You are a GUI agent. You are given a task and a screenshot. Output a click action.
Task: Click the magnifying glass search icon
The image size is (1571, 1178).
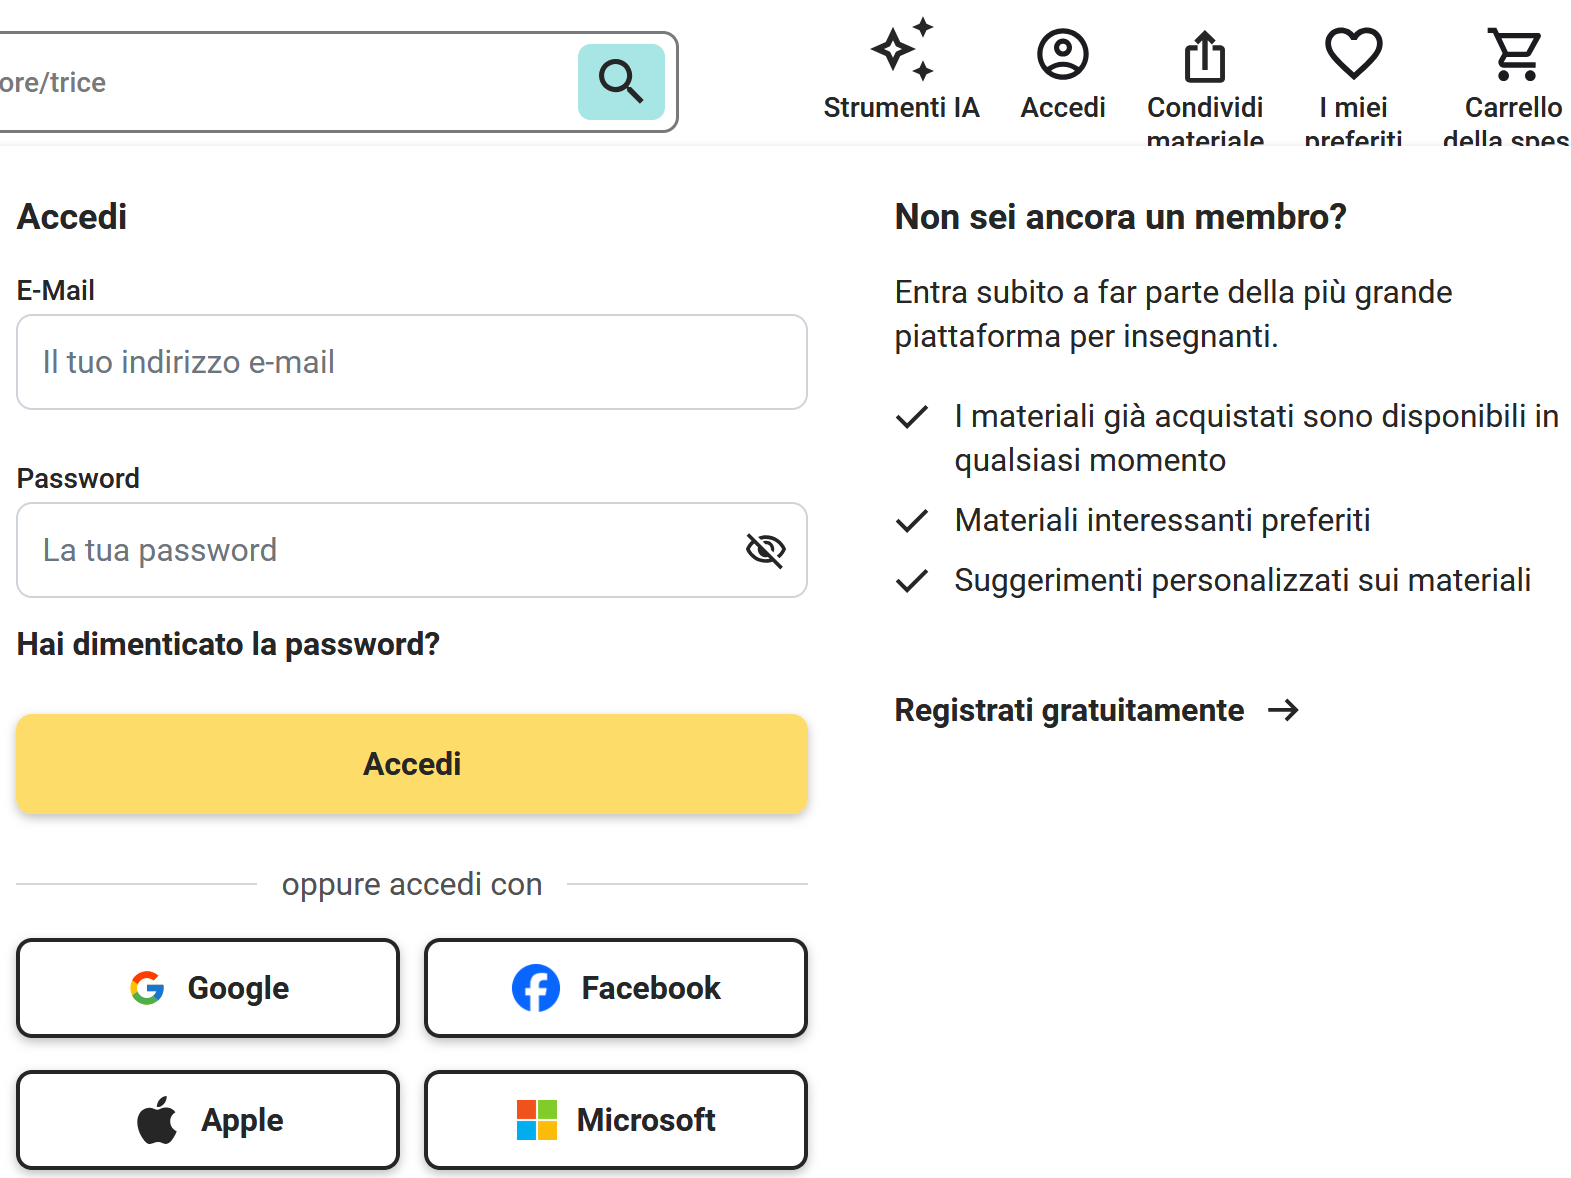(x=621, y=82)
